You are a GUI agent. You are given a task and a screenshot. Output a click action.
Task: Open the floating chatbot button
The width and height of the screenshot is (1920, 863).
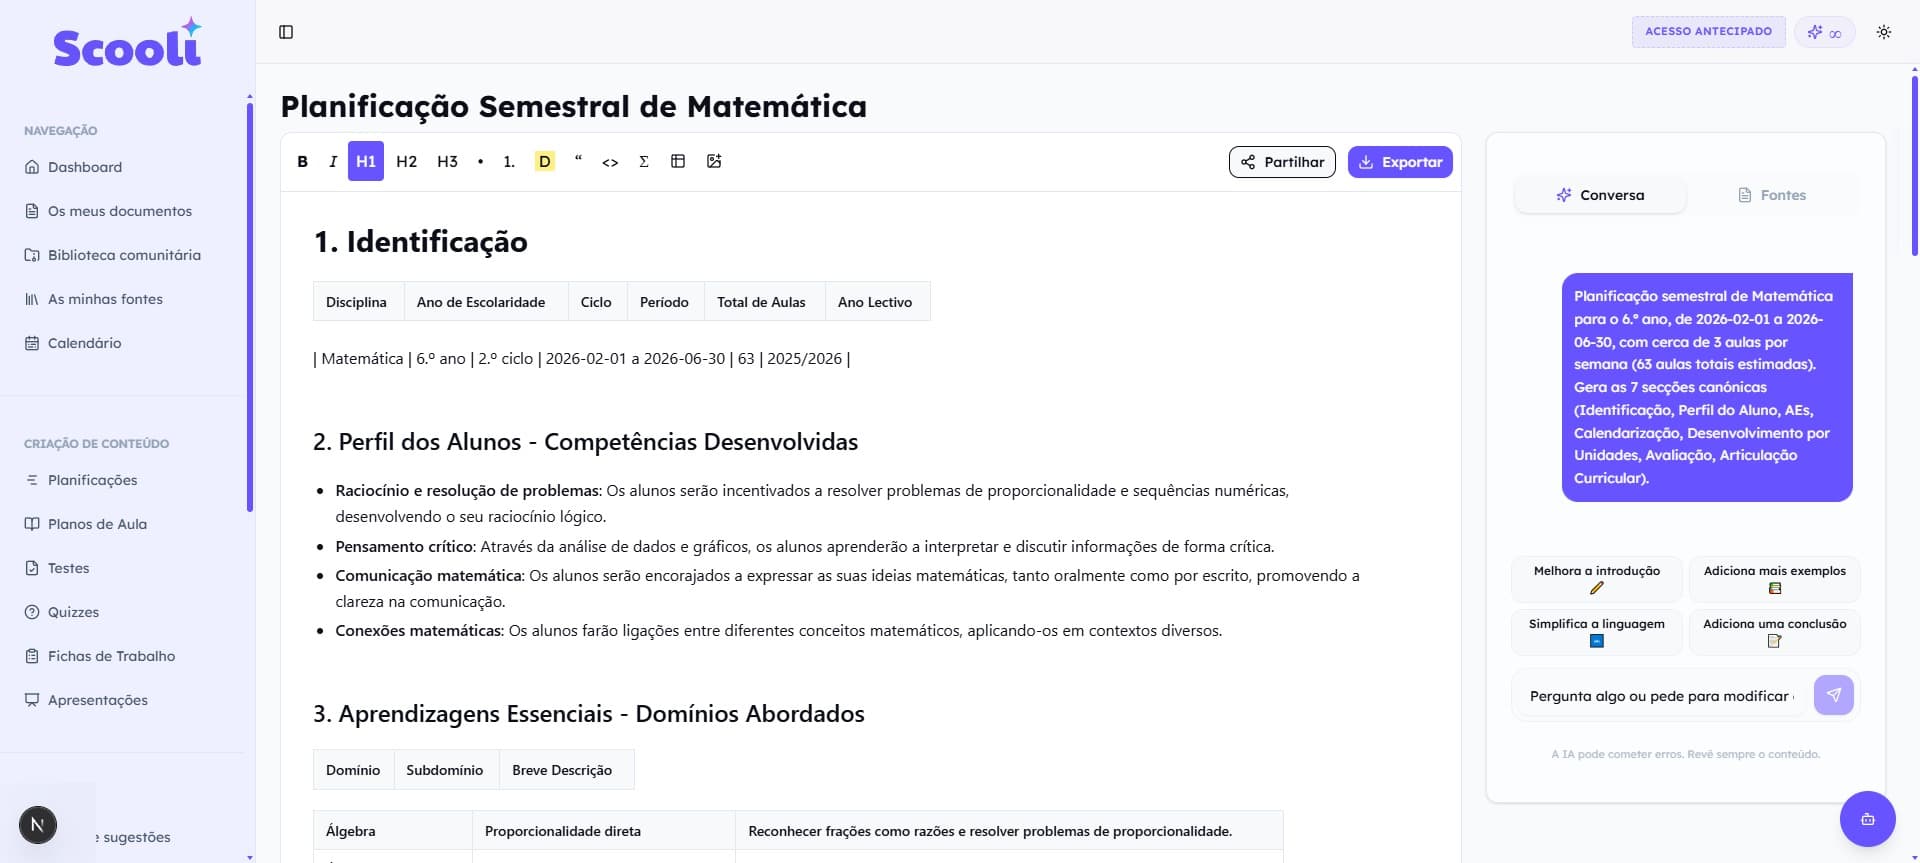(1867, 819)
